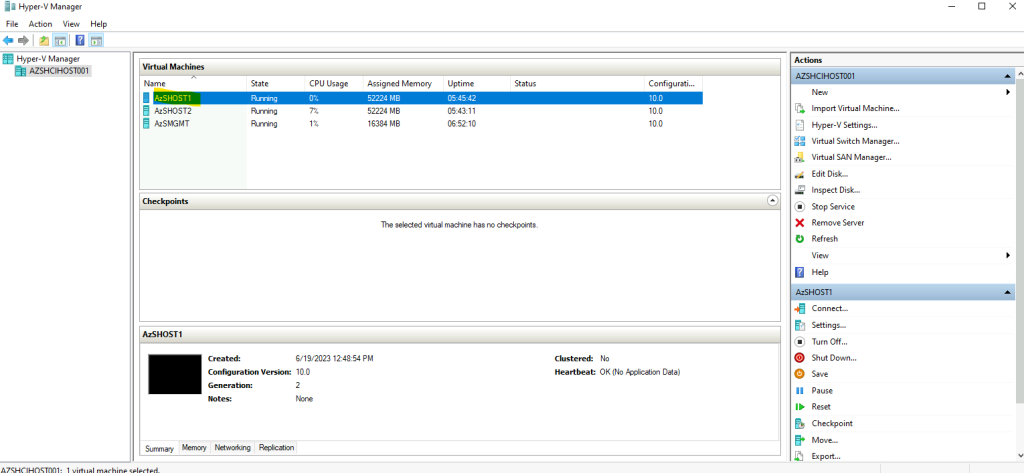Click the Configuration column header
Viewport: 1024px width, 473px height.
[x=674, y=84]
